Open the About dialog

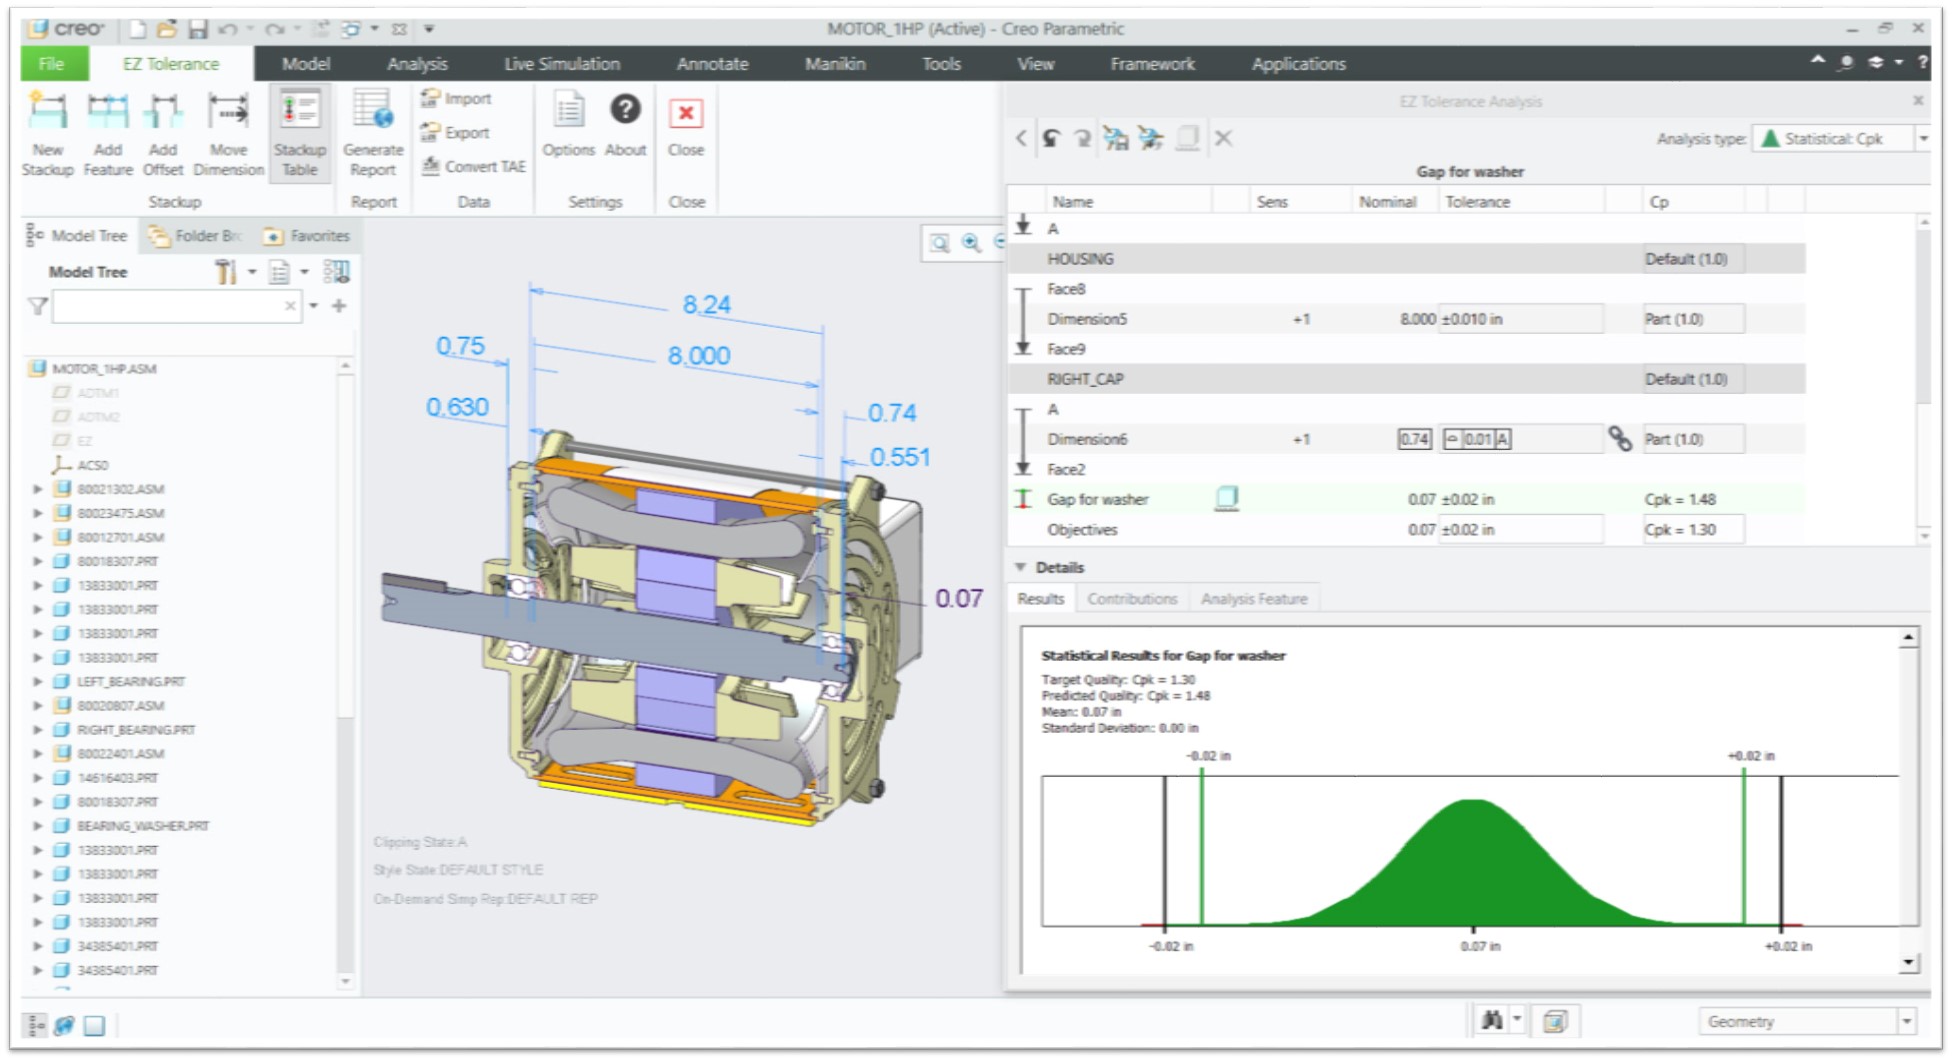(625, 125)
